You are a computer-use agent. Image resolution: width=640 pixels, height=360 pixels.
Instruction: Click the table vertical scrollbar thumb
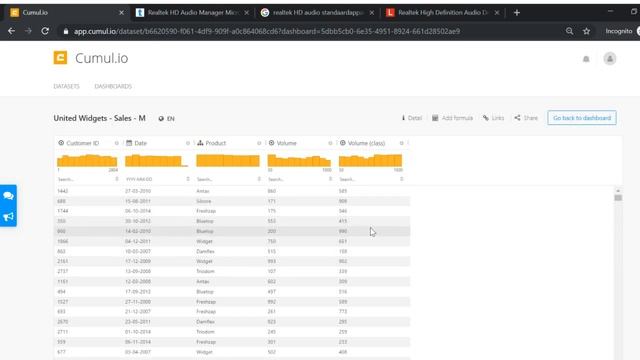[618, 198]
